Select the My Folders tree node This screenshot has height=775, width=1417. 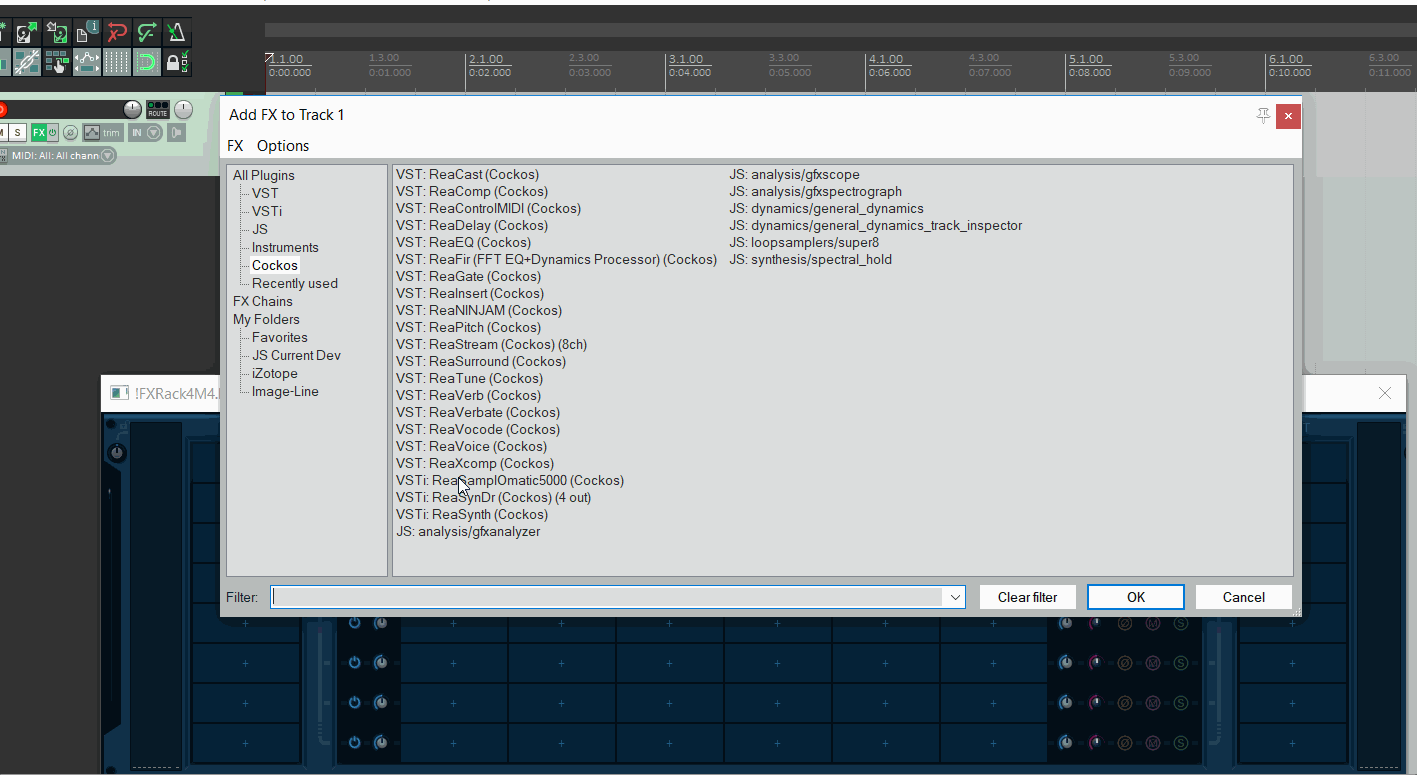coord(266,319)
